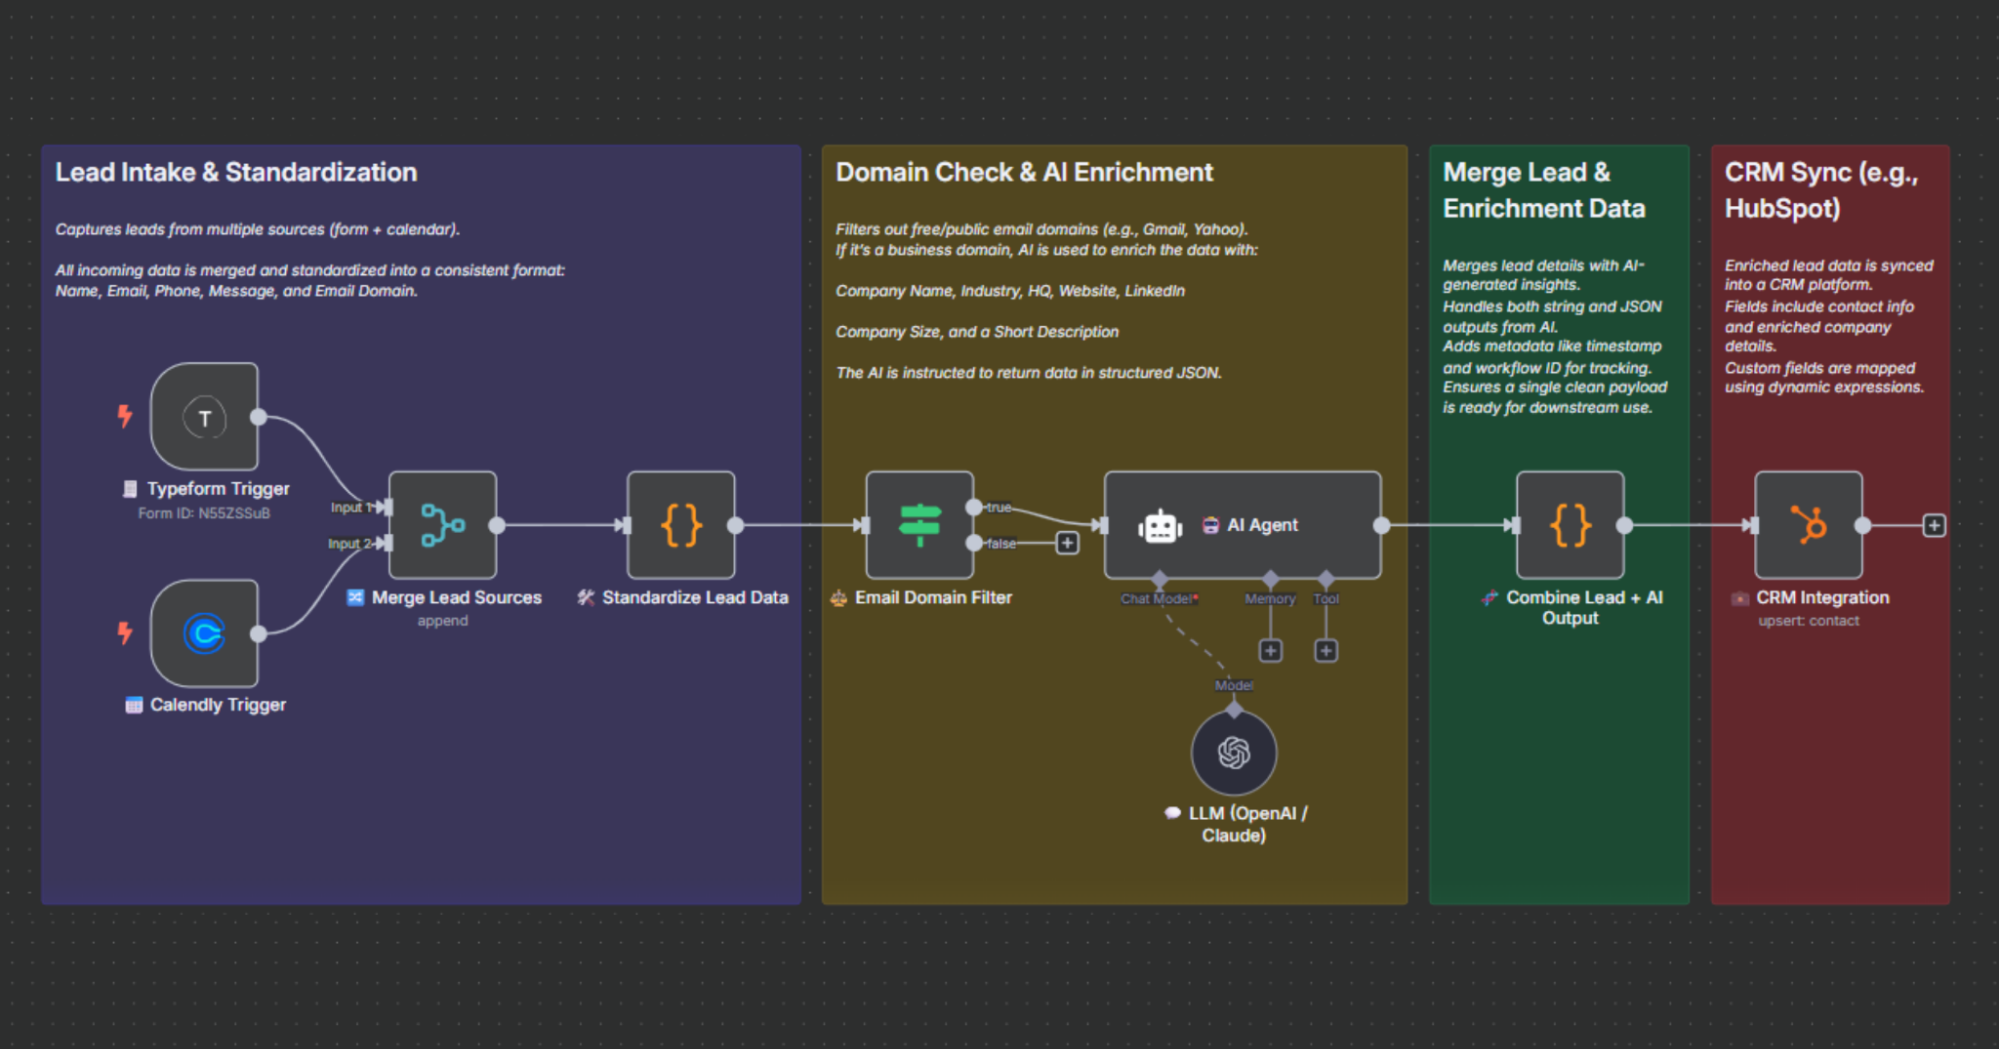Click the Merge Lead Sources node icon

coord(441,524)
